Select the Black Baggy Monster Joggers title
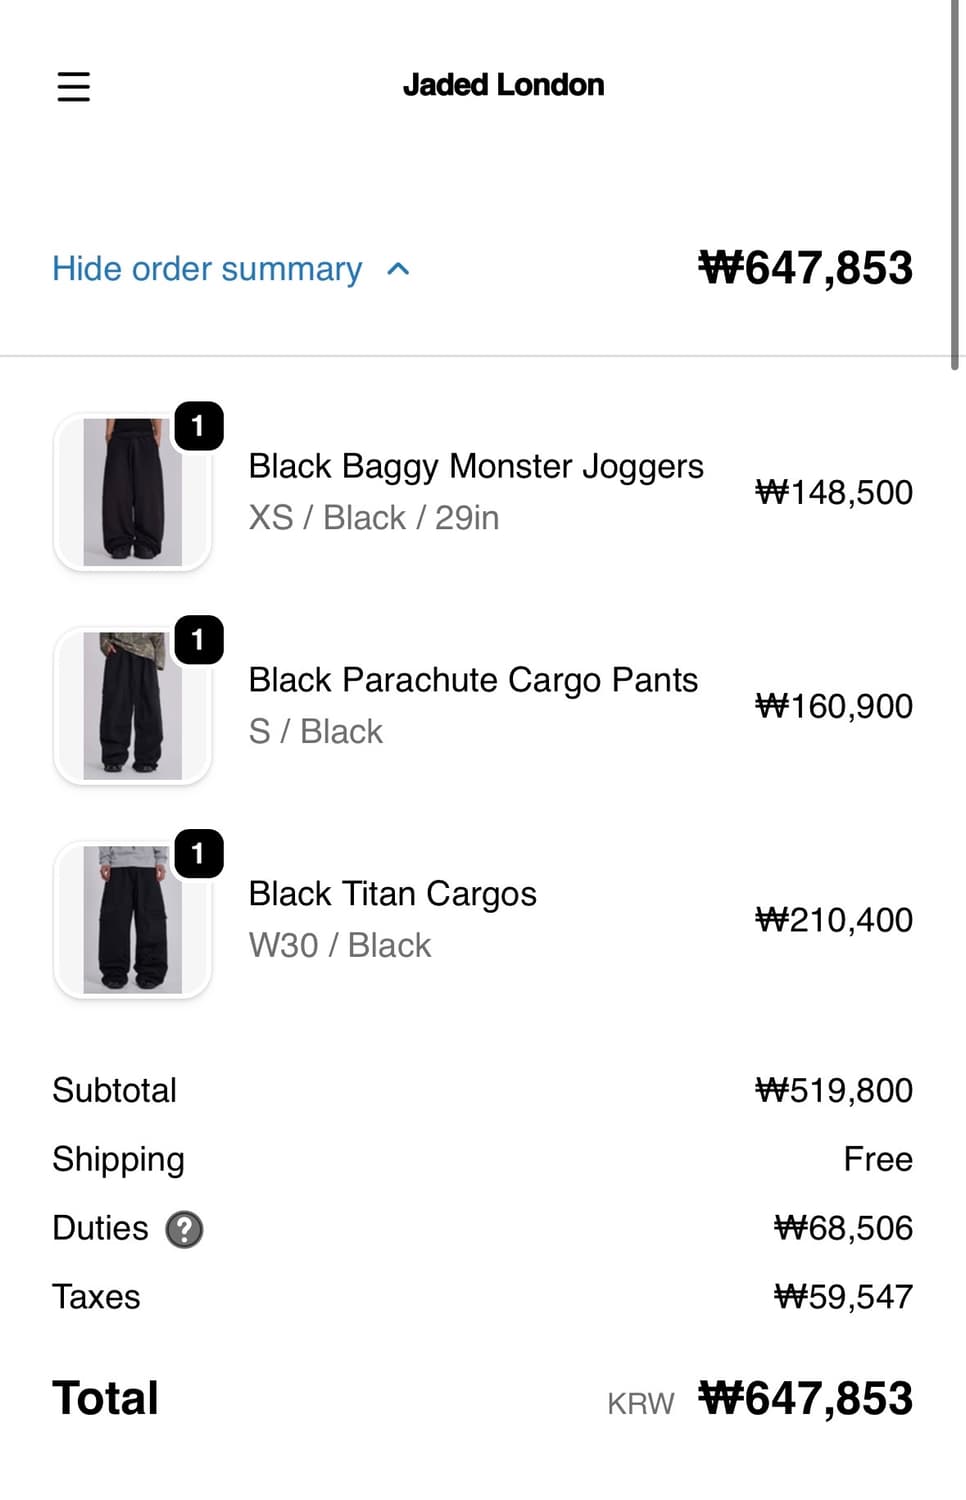966x1500 pixels. (476, 466)
